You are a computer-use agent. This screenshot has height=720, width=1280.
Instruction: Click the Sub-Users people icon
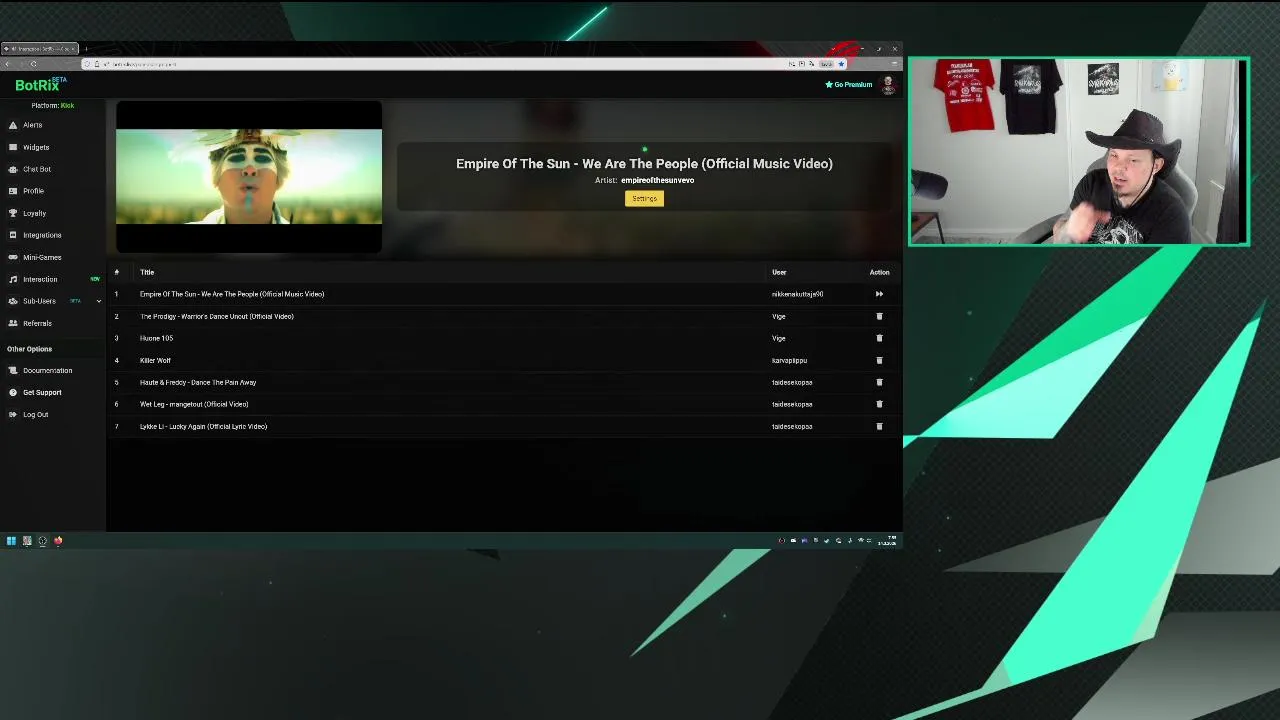(12, 301)
